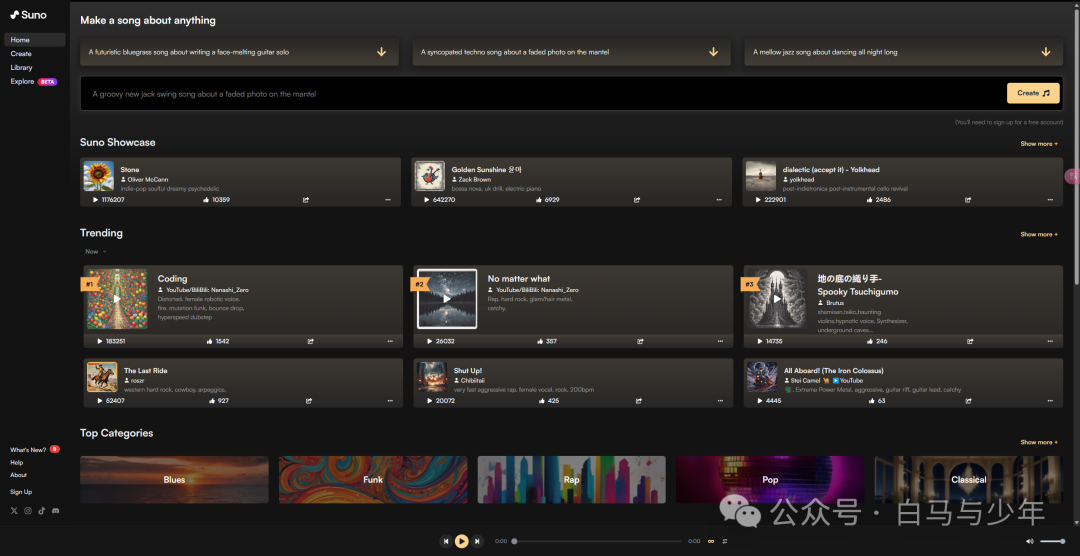Skip to next track in player bar
1080x556 pixels.
point(477,541)
